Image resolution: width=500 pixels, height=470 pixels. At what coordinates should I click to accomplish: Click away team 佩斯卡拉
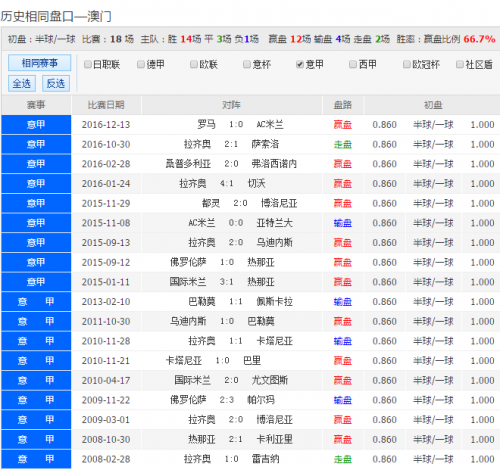pos(274,302)
